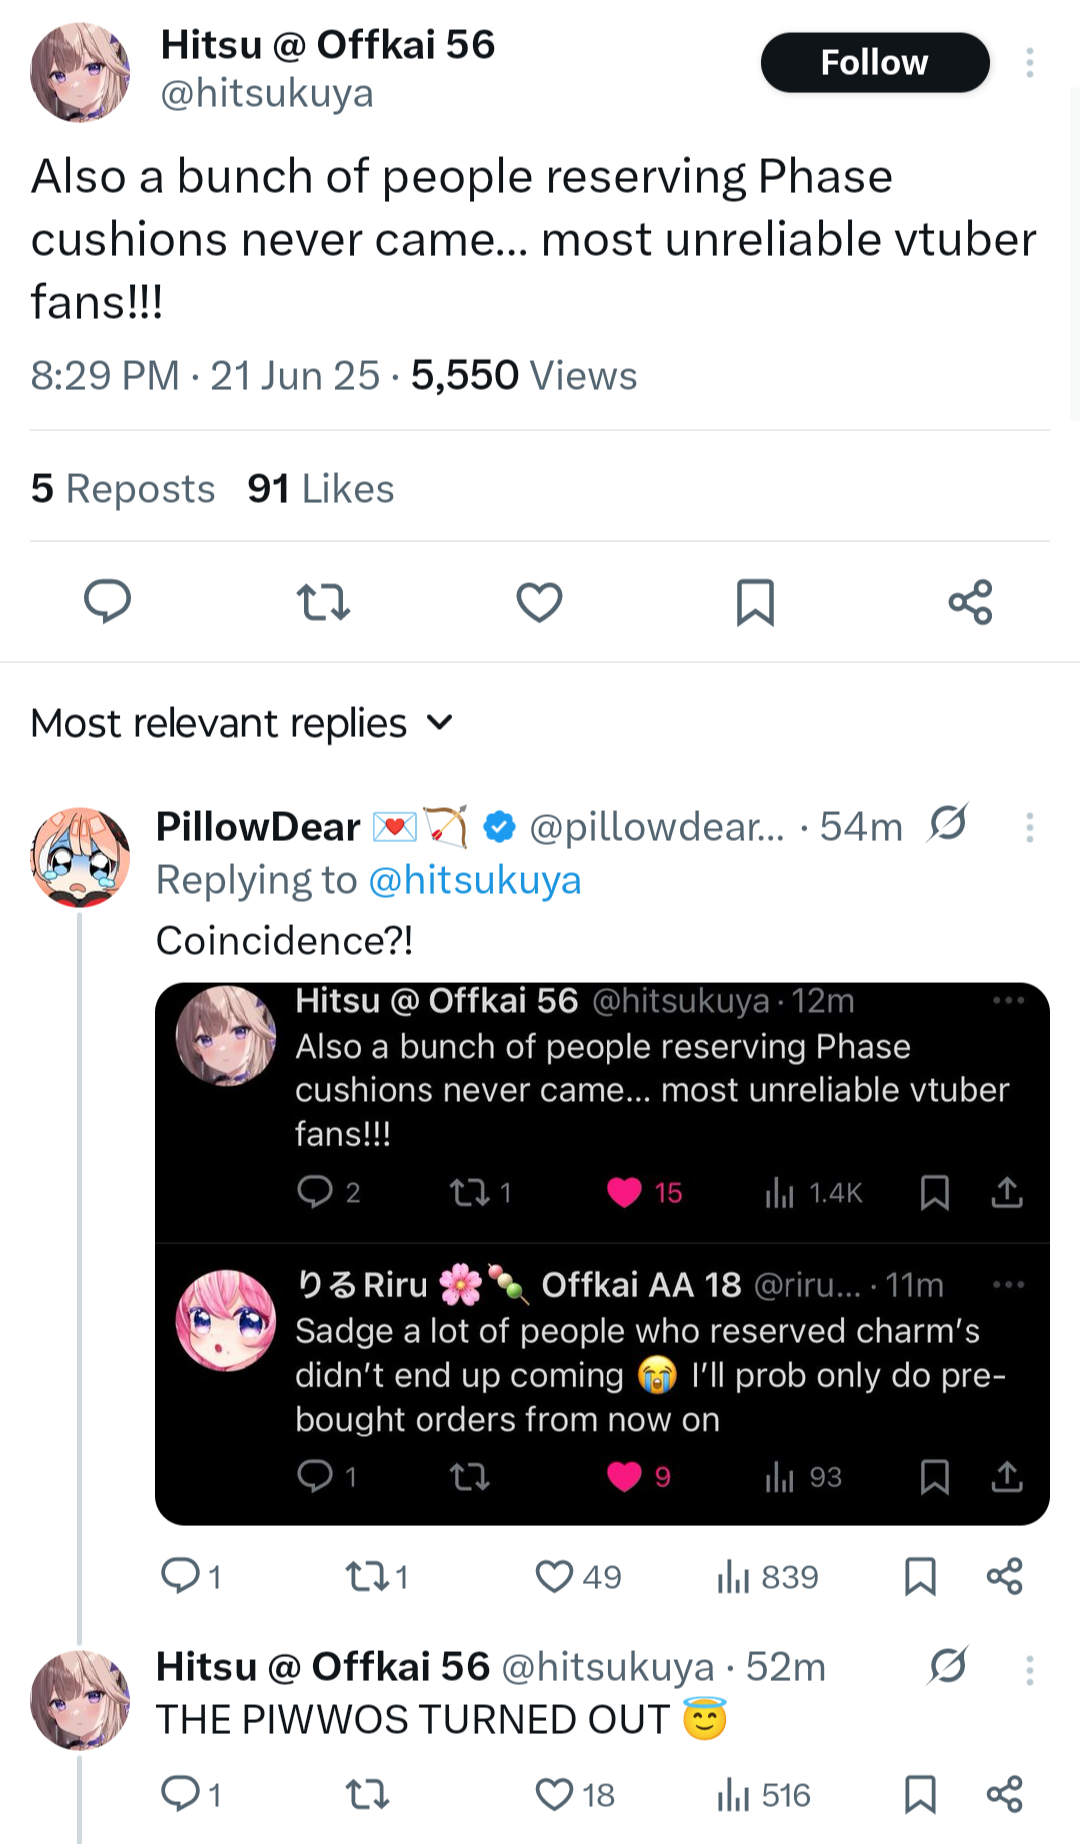Reply to the main Hitsu post

107,602
